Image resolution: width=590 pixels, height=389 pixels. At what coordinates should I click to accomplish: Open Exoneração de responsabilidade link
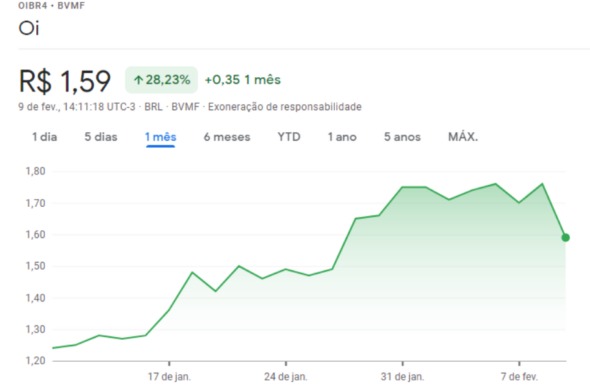tap(285, 107)
